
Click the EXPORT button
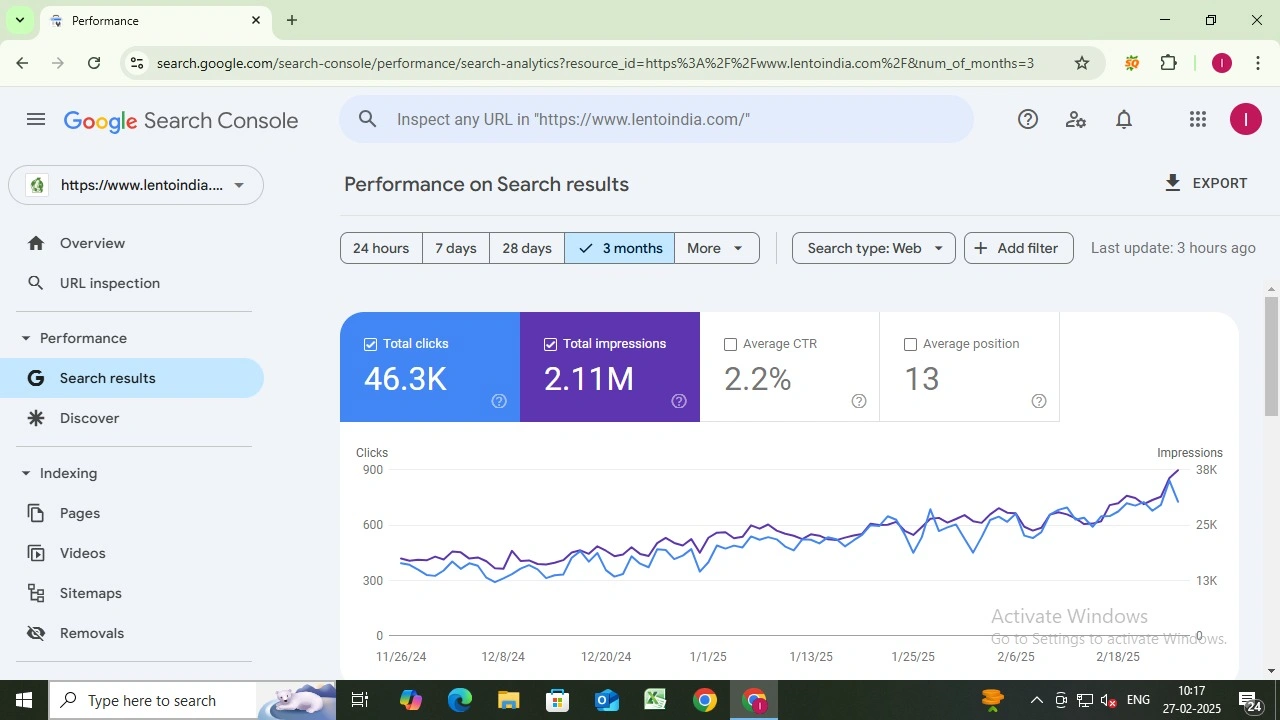[x=1206, y=183]
